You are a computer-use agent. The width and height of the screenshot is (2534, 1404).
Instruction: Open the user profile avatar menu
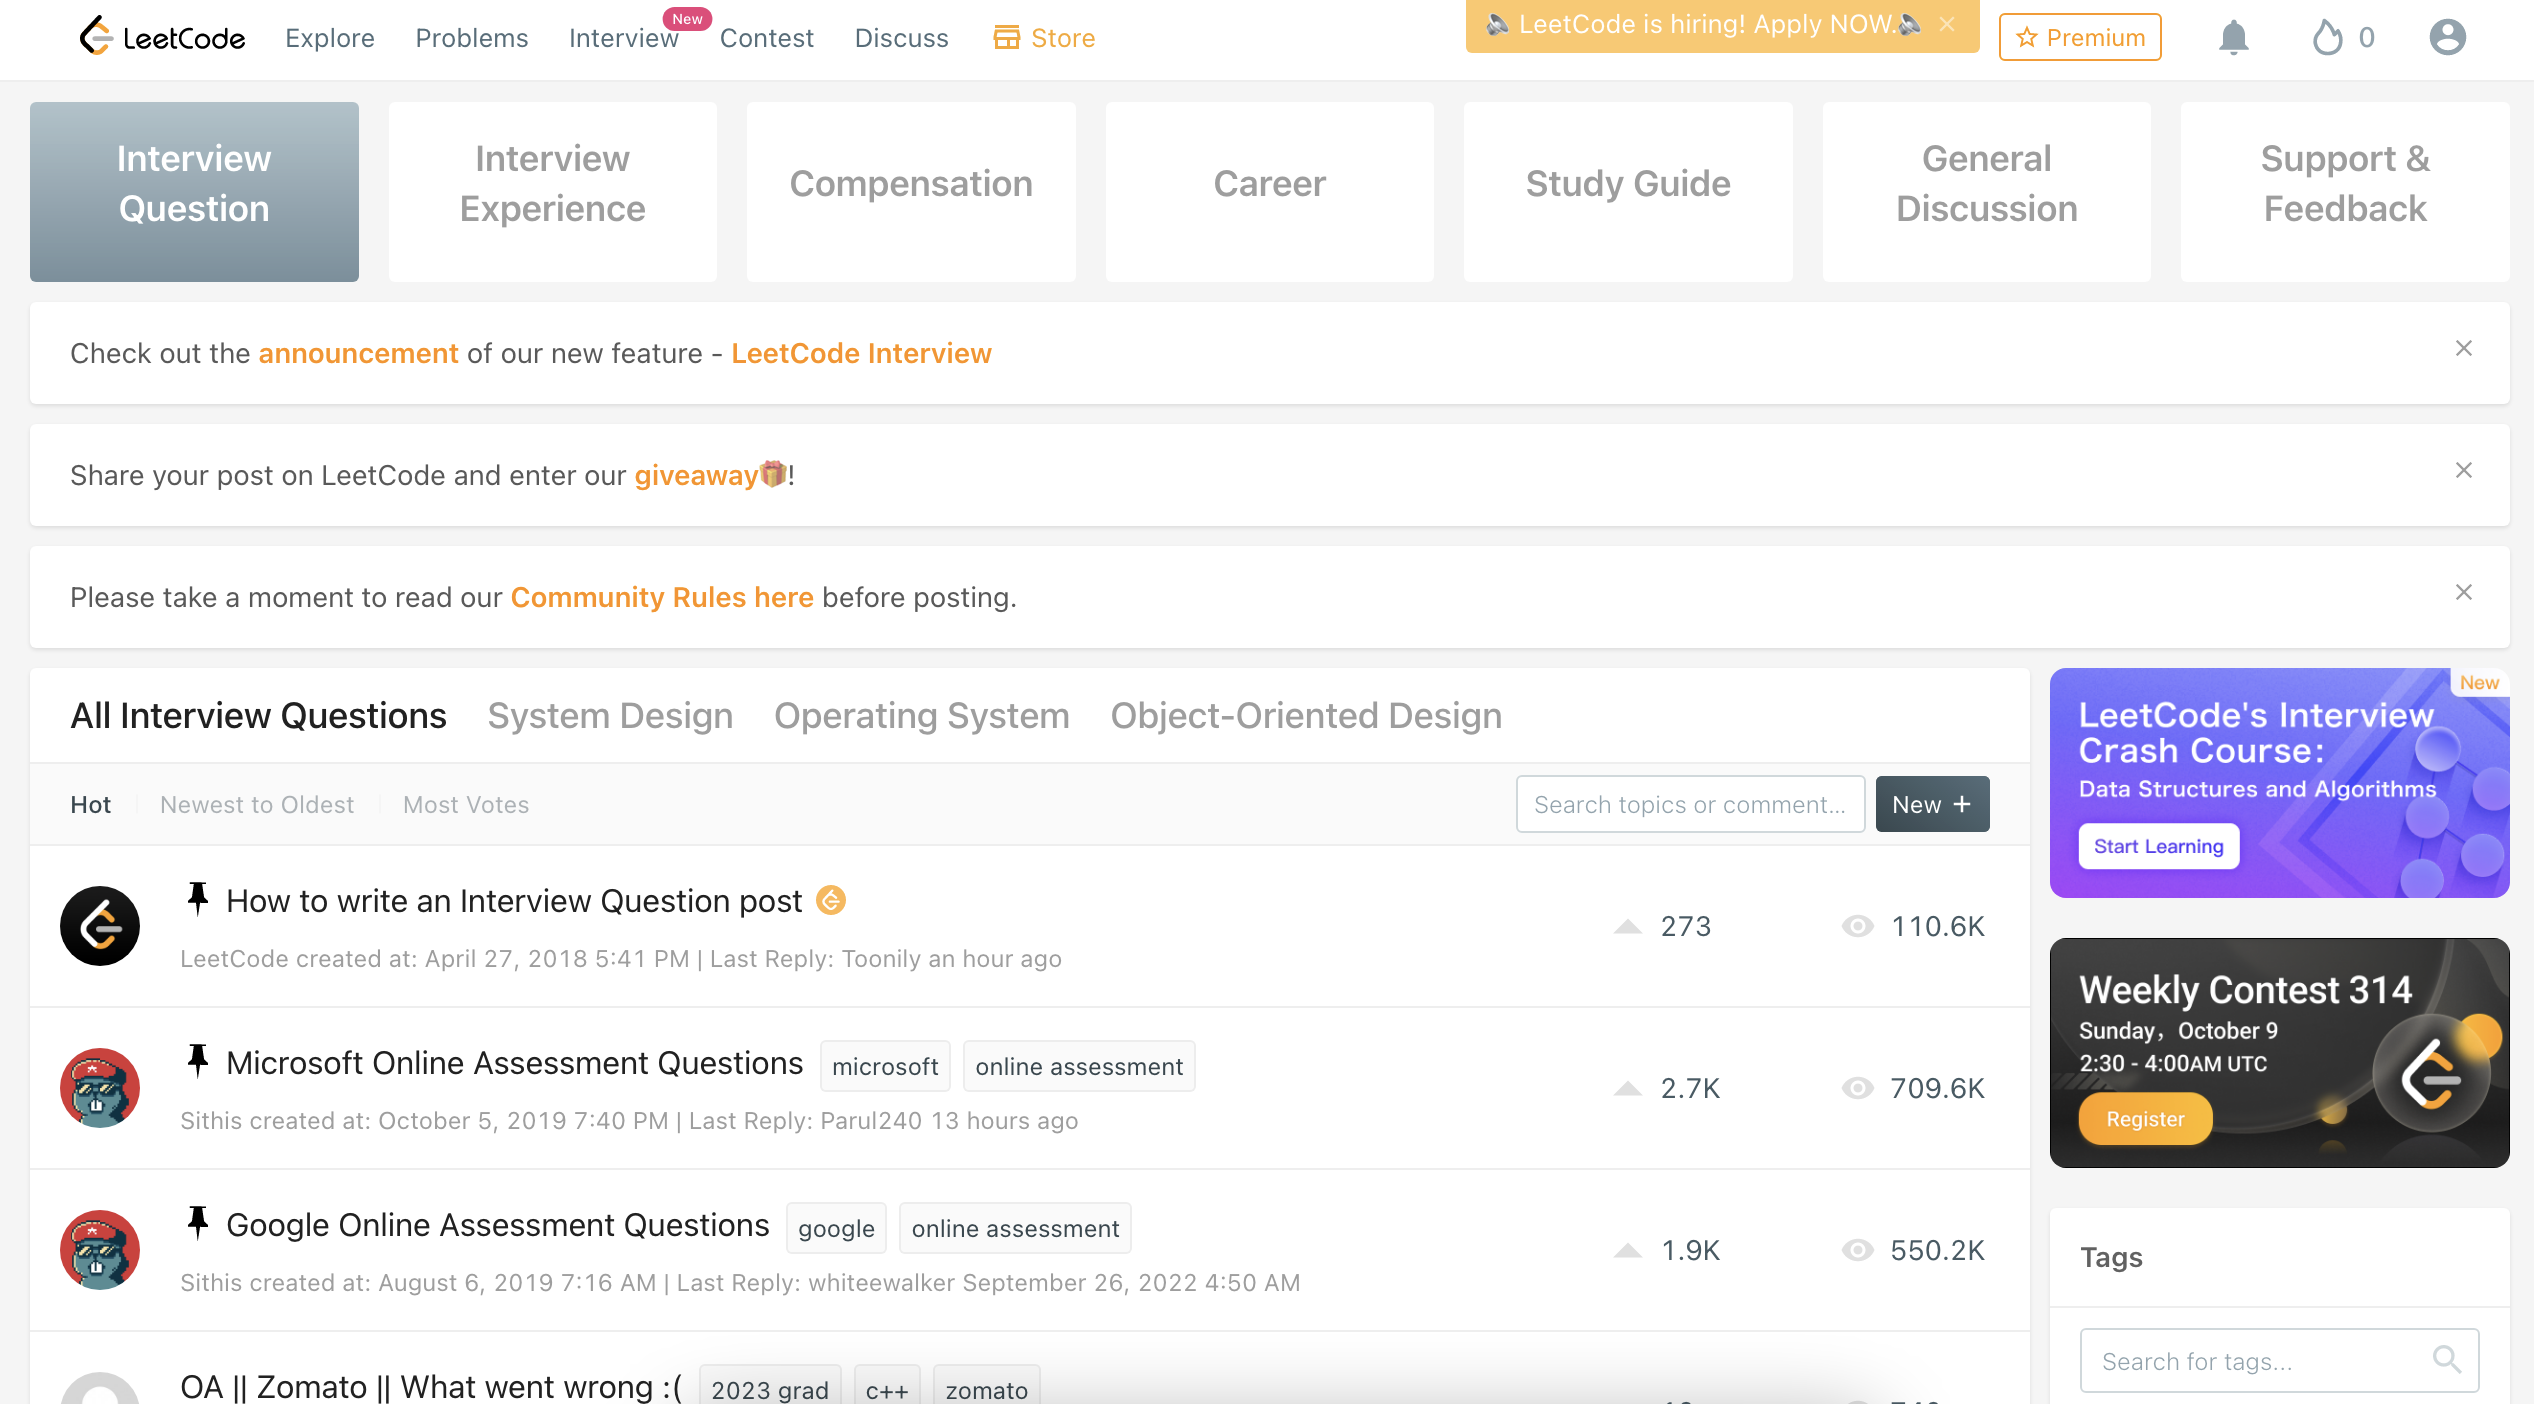2447,38
